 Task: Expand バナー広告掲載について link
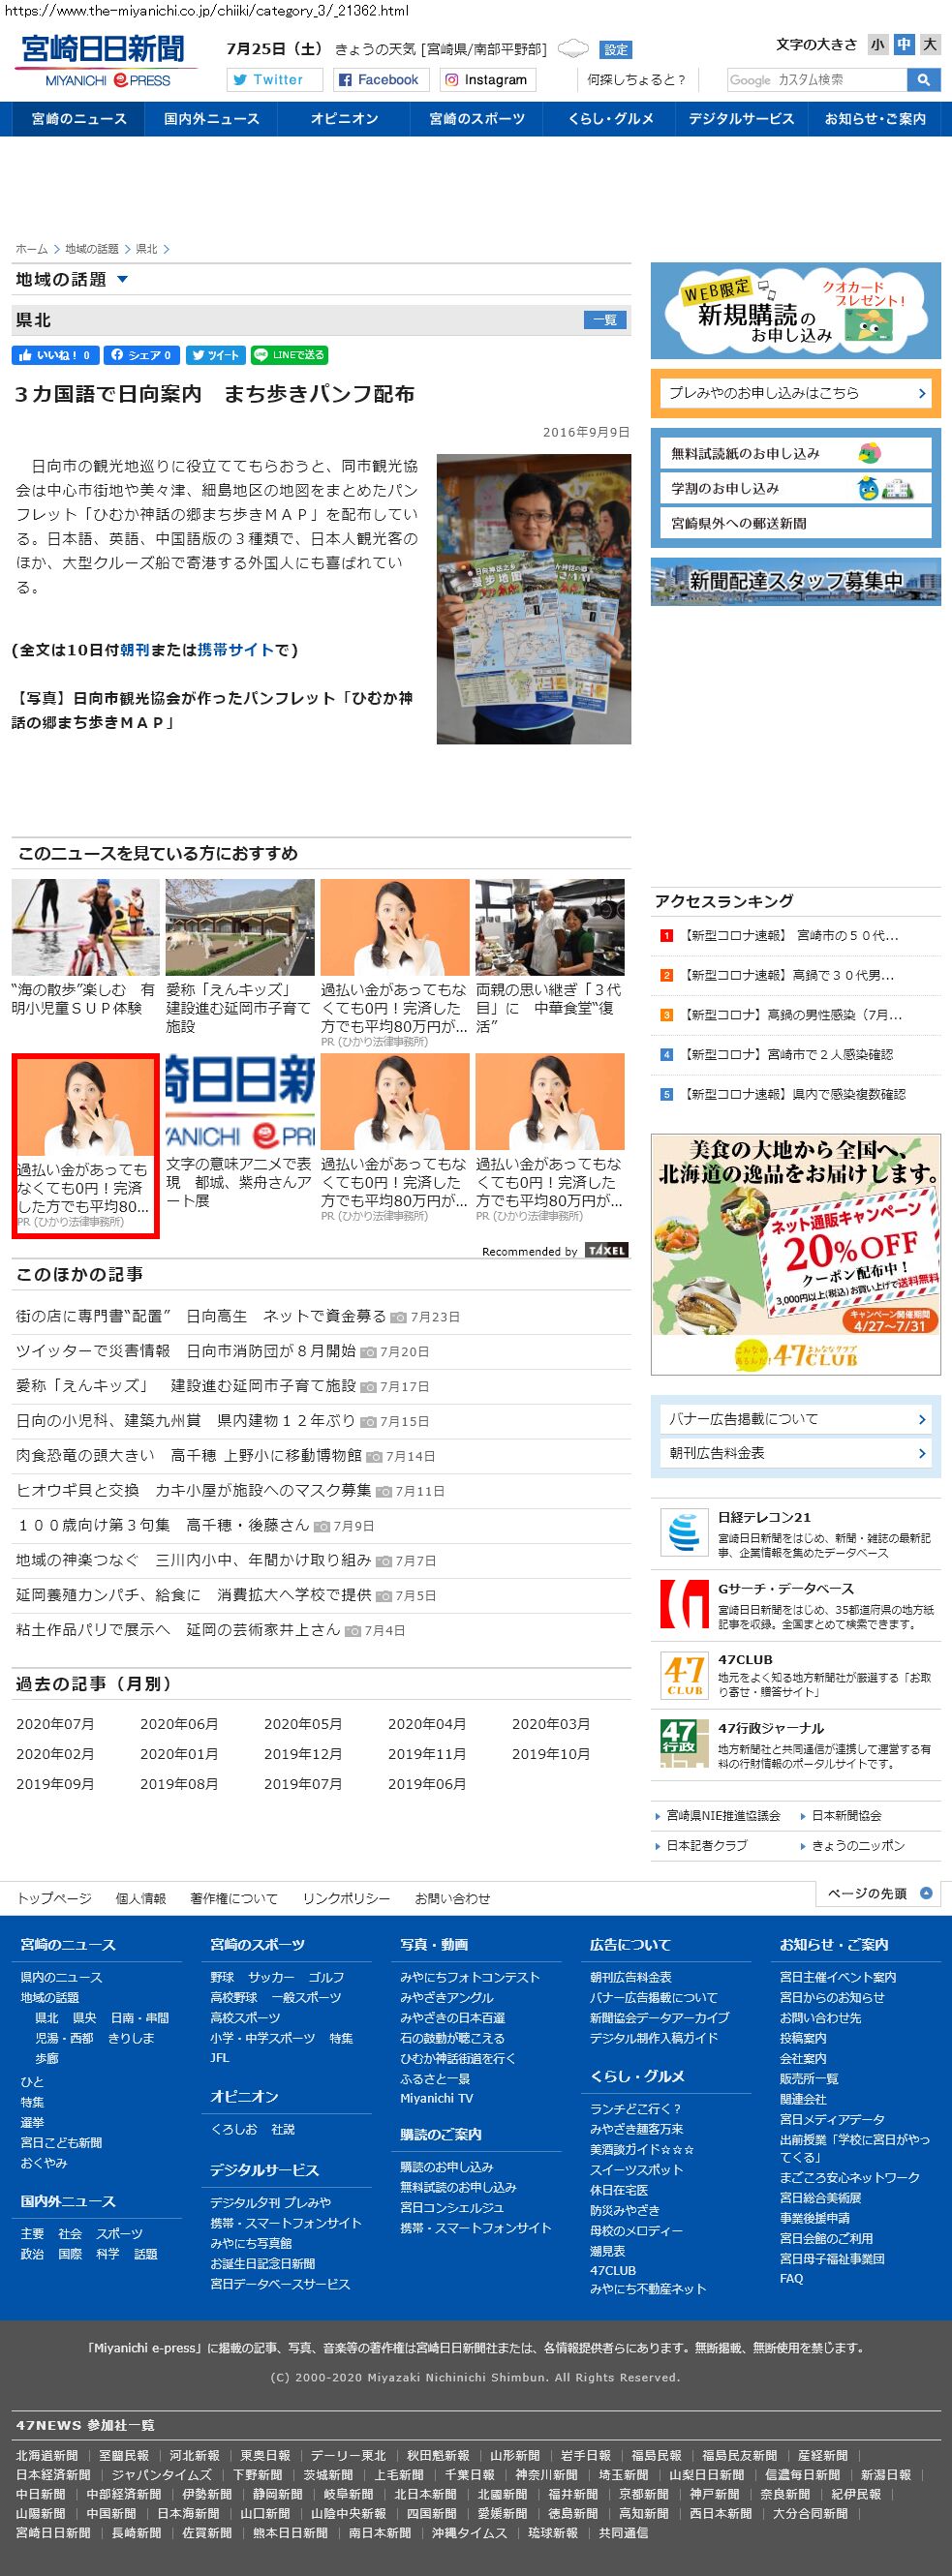[796, 1419]
